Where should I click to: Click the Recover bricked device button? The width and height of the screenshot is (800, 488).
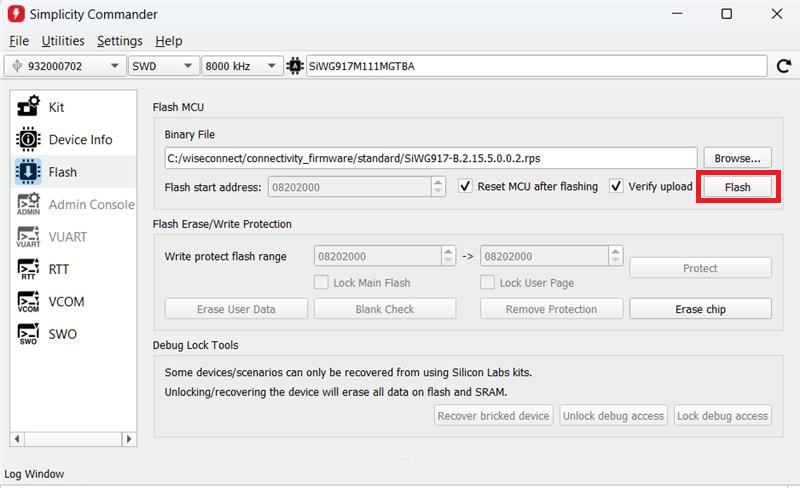[x=493, y=416]
